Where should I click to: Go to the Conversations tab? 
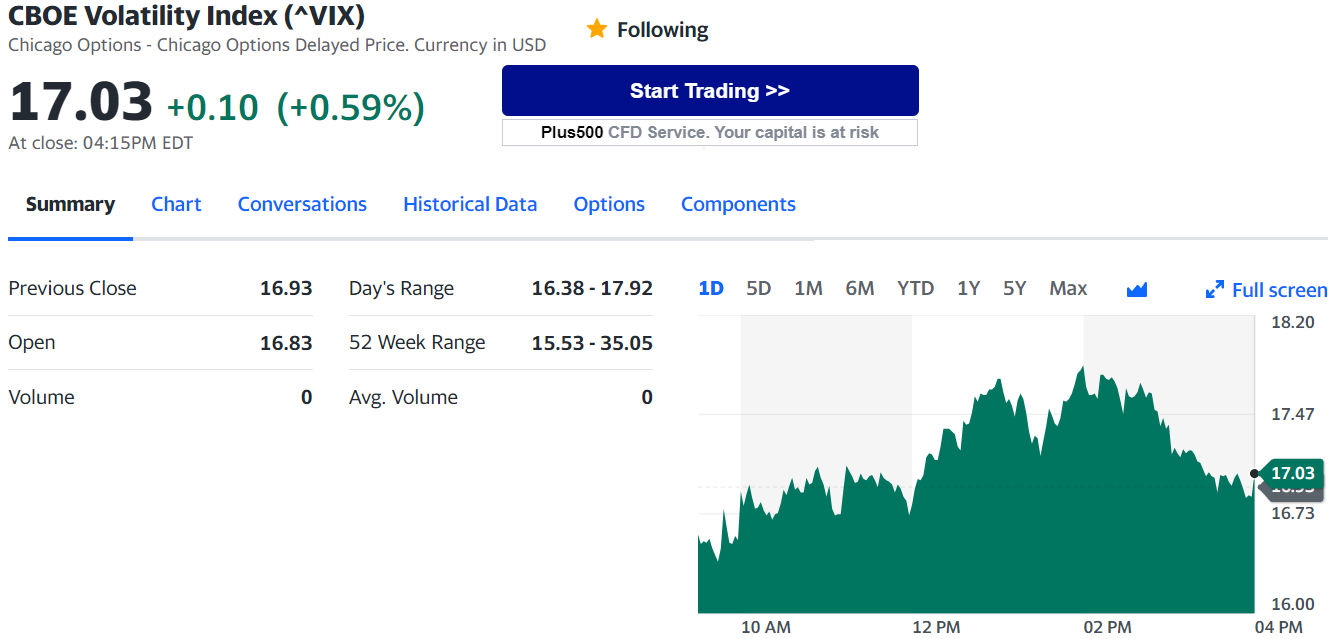302,204
